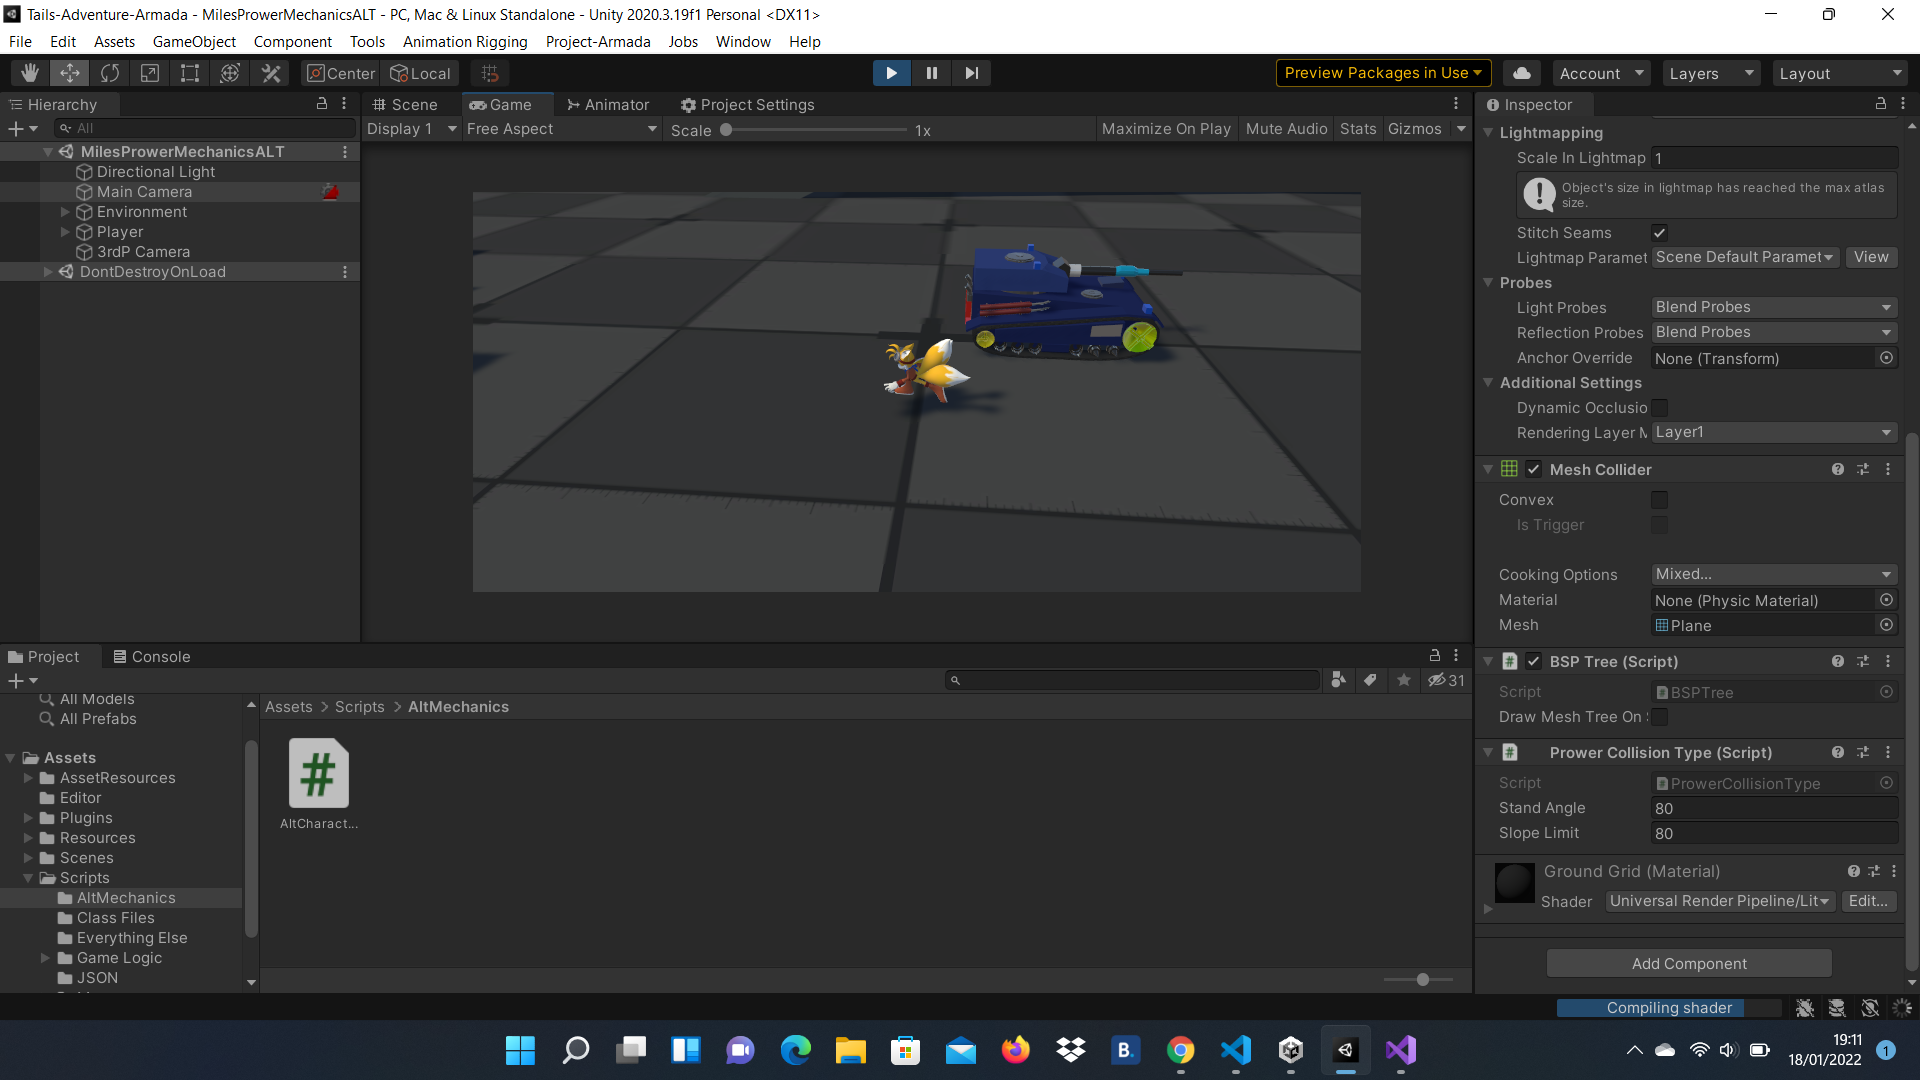The width and height of the screenshot is (1920, 1080).
Task: Lock the Inspector panel
Action: 1881,103
